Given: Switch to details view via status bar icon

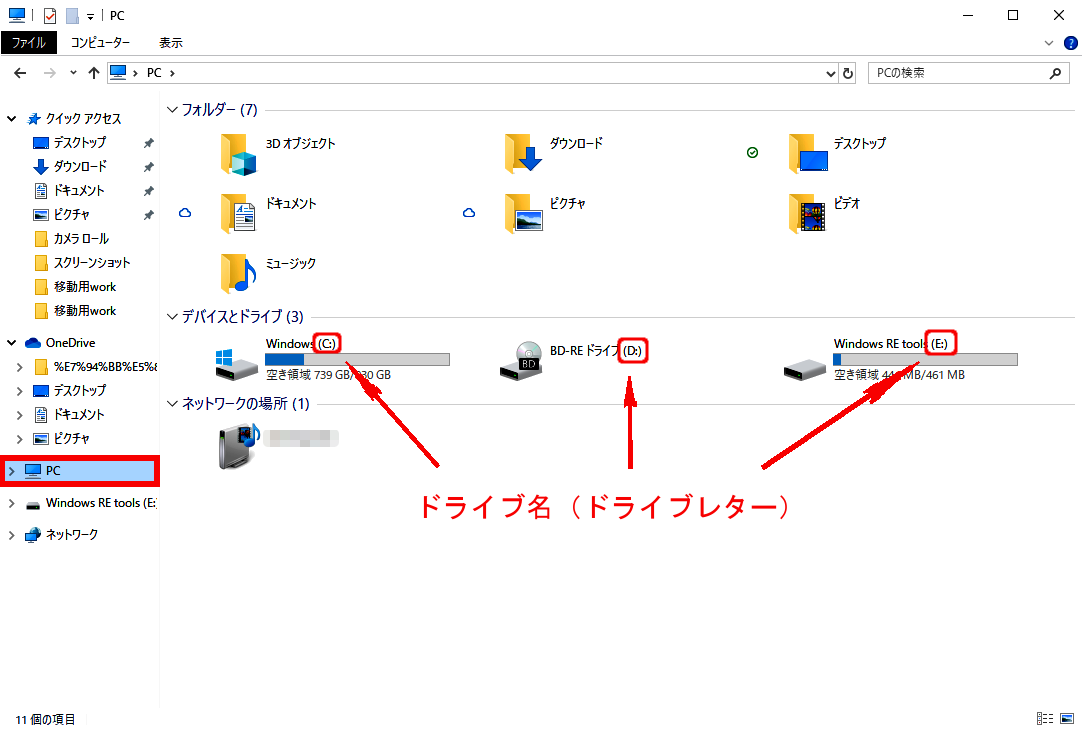Looking at the screenshot, I should click(x=1045, y=719).
